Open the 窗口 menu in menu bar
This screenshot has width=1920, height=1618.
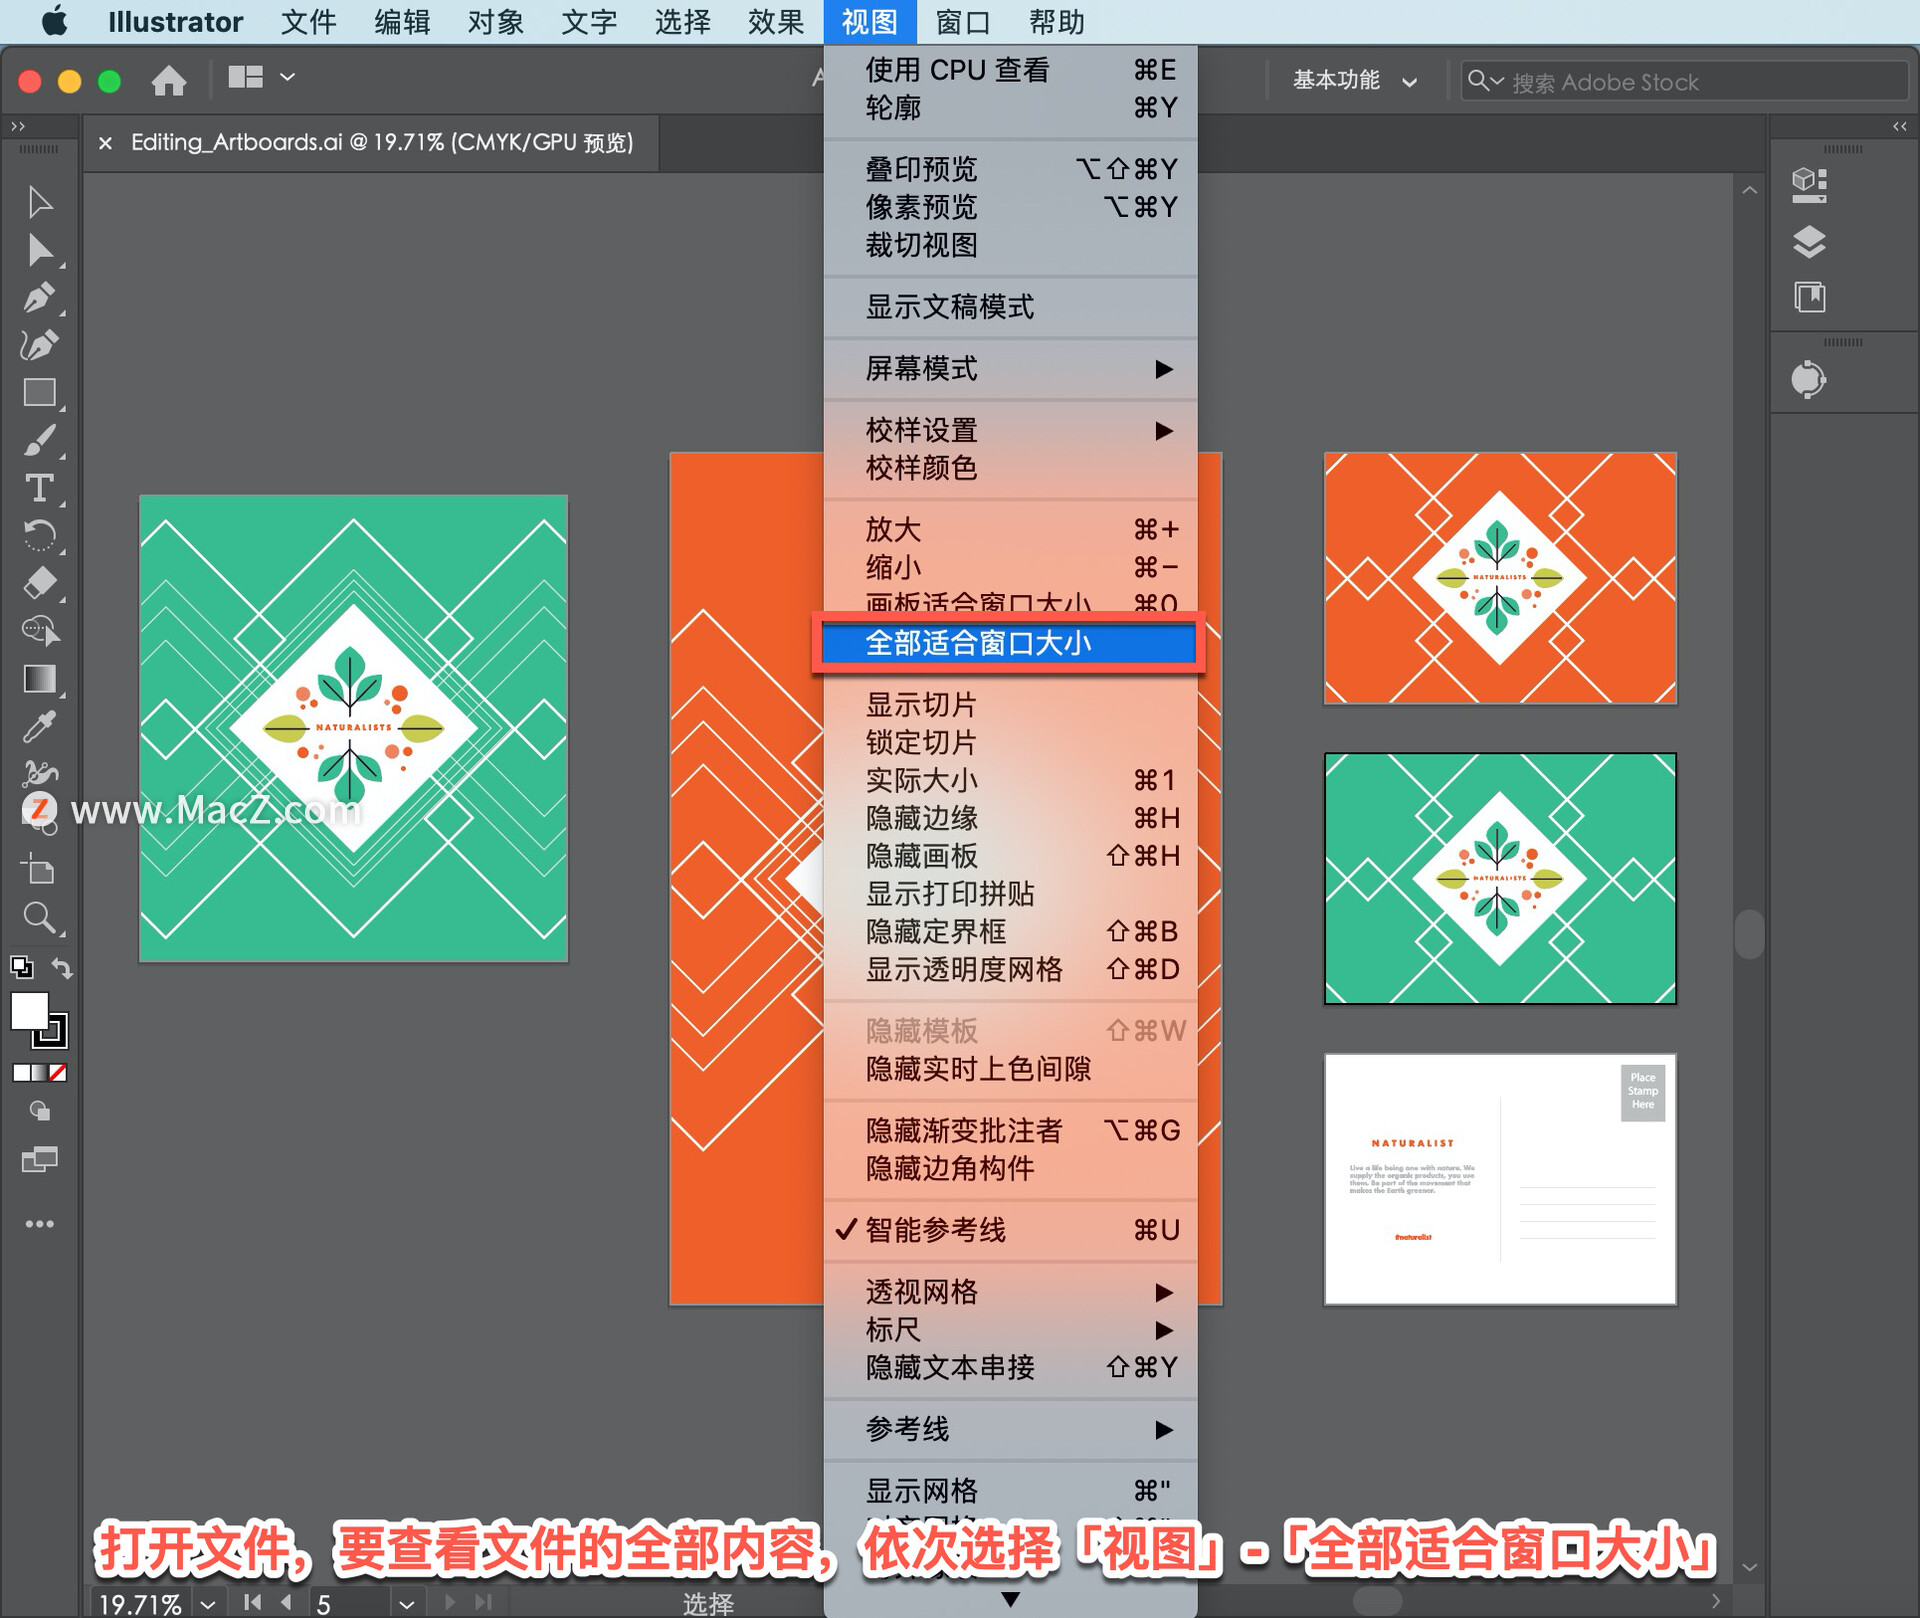pyautogui.click(x=962, y=21)
